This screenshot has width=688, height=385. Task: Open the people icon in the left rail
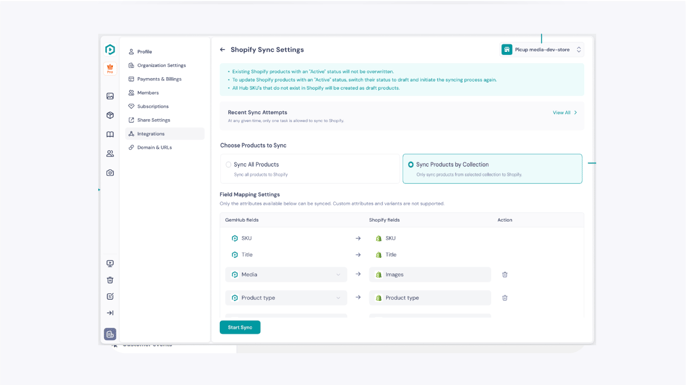coord(110,154)
